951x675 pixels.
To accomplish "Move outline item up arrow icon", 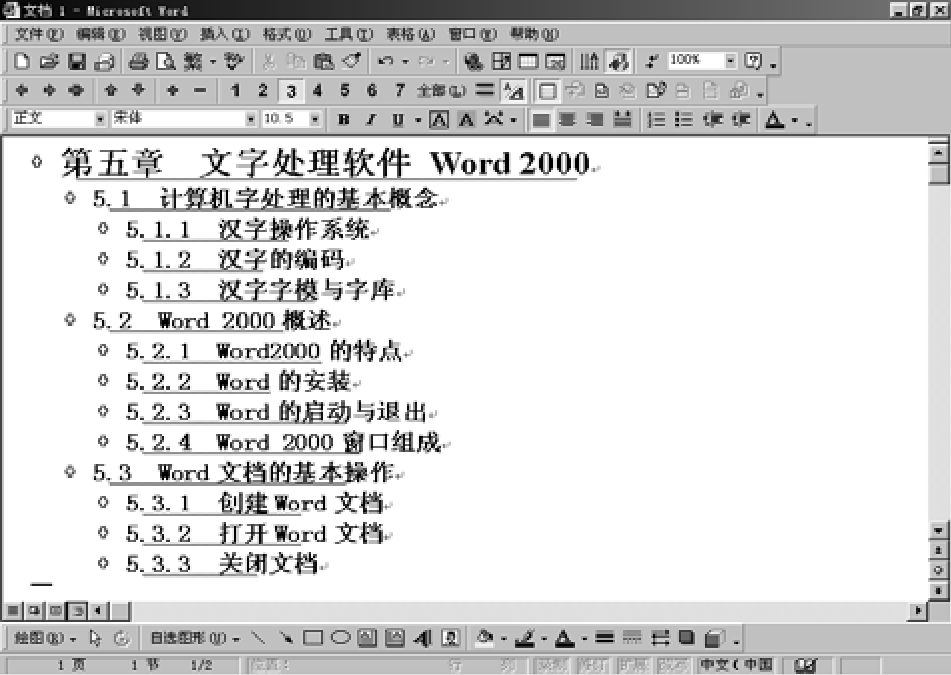I will click(x=110, y=90).
